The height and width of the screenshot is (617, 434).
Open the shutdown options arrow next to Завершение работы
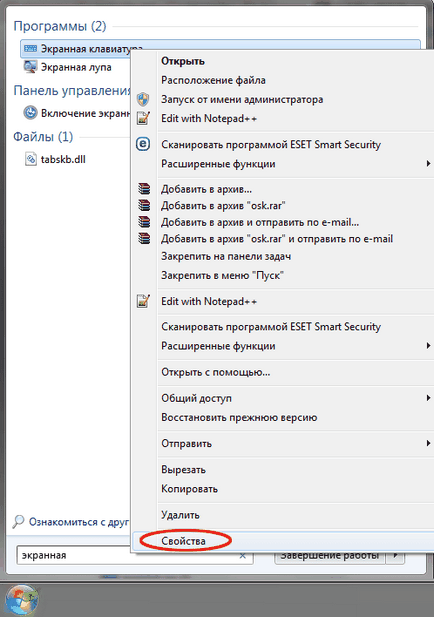coord(395,555)
